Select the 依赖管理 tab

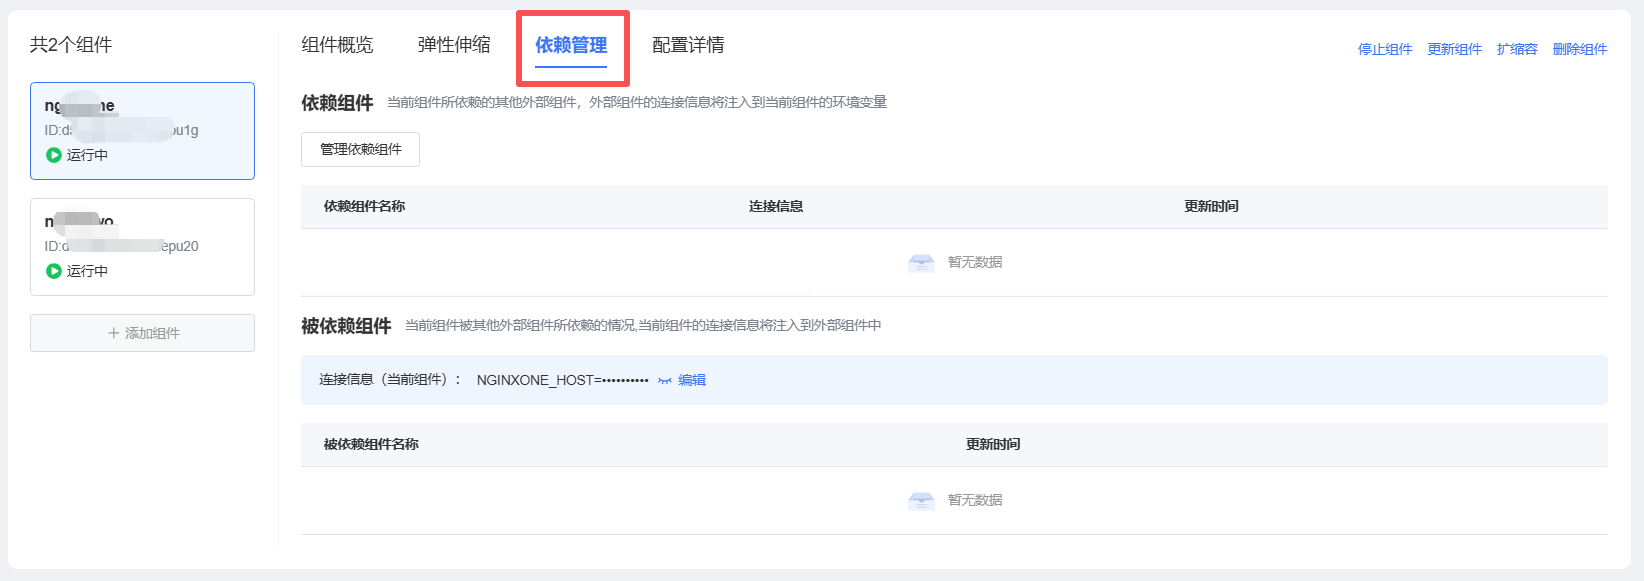point(571,45)
